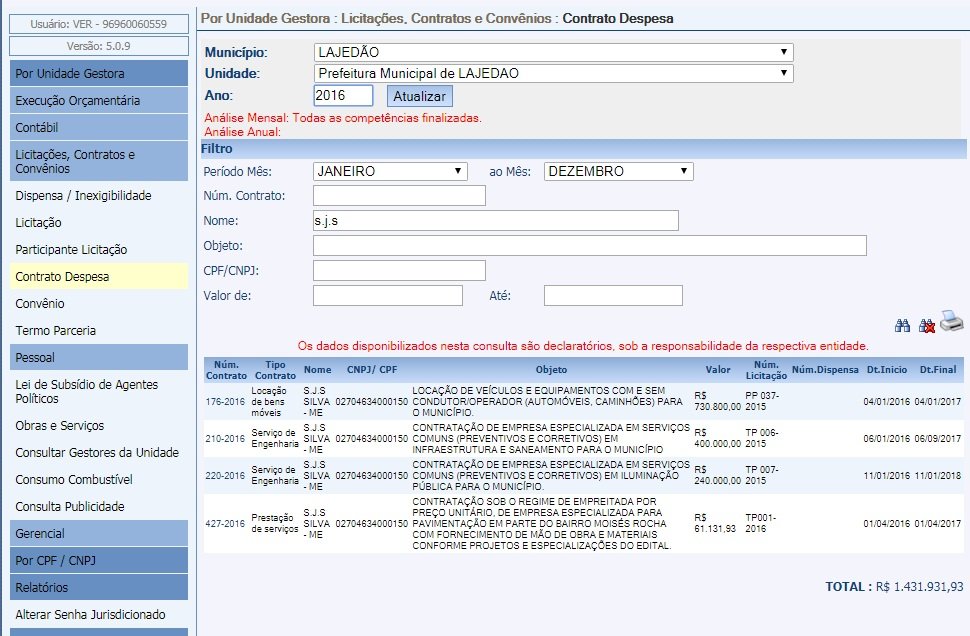Sort by the Valor column header
970x636 pixels.
click(x=717, y=369)
